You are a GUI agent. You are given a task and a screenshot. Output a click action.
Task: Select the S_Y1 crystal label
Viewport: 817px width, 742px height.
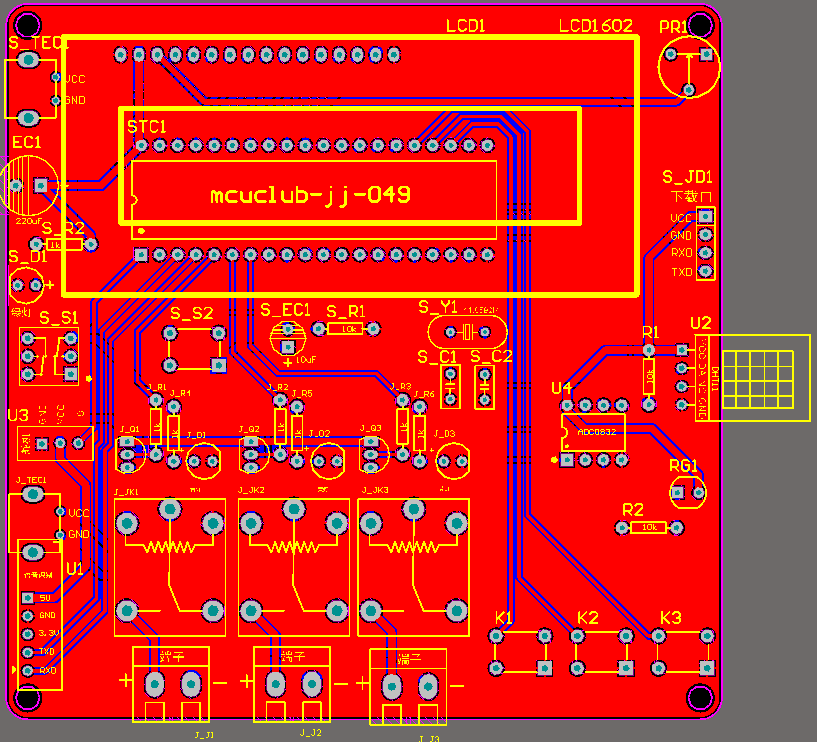[437, 307]
